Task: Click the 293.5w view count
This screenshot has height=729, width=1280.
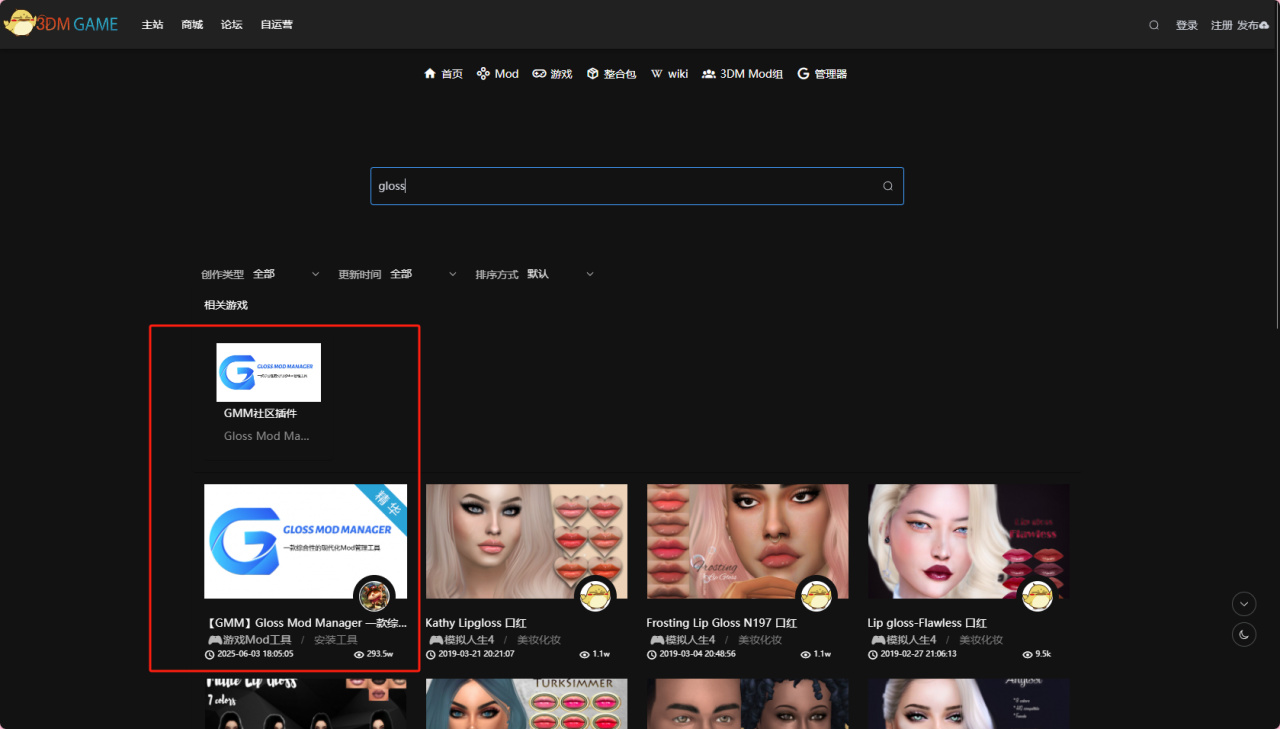Action: point(374,654)
